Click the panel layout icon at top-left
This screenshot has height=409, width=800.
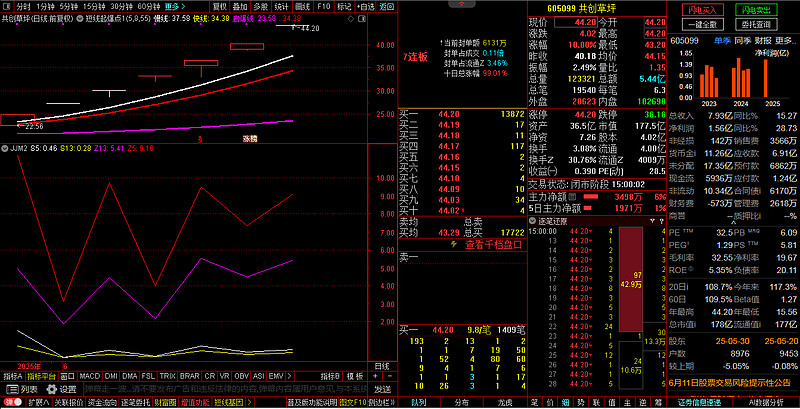(6, 7)
